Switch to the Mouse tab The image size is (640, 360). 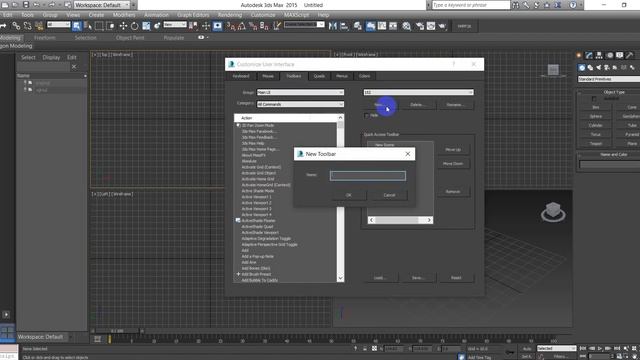tap(268, 76)
